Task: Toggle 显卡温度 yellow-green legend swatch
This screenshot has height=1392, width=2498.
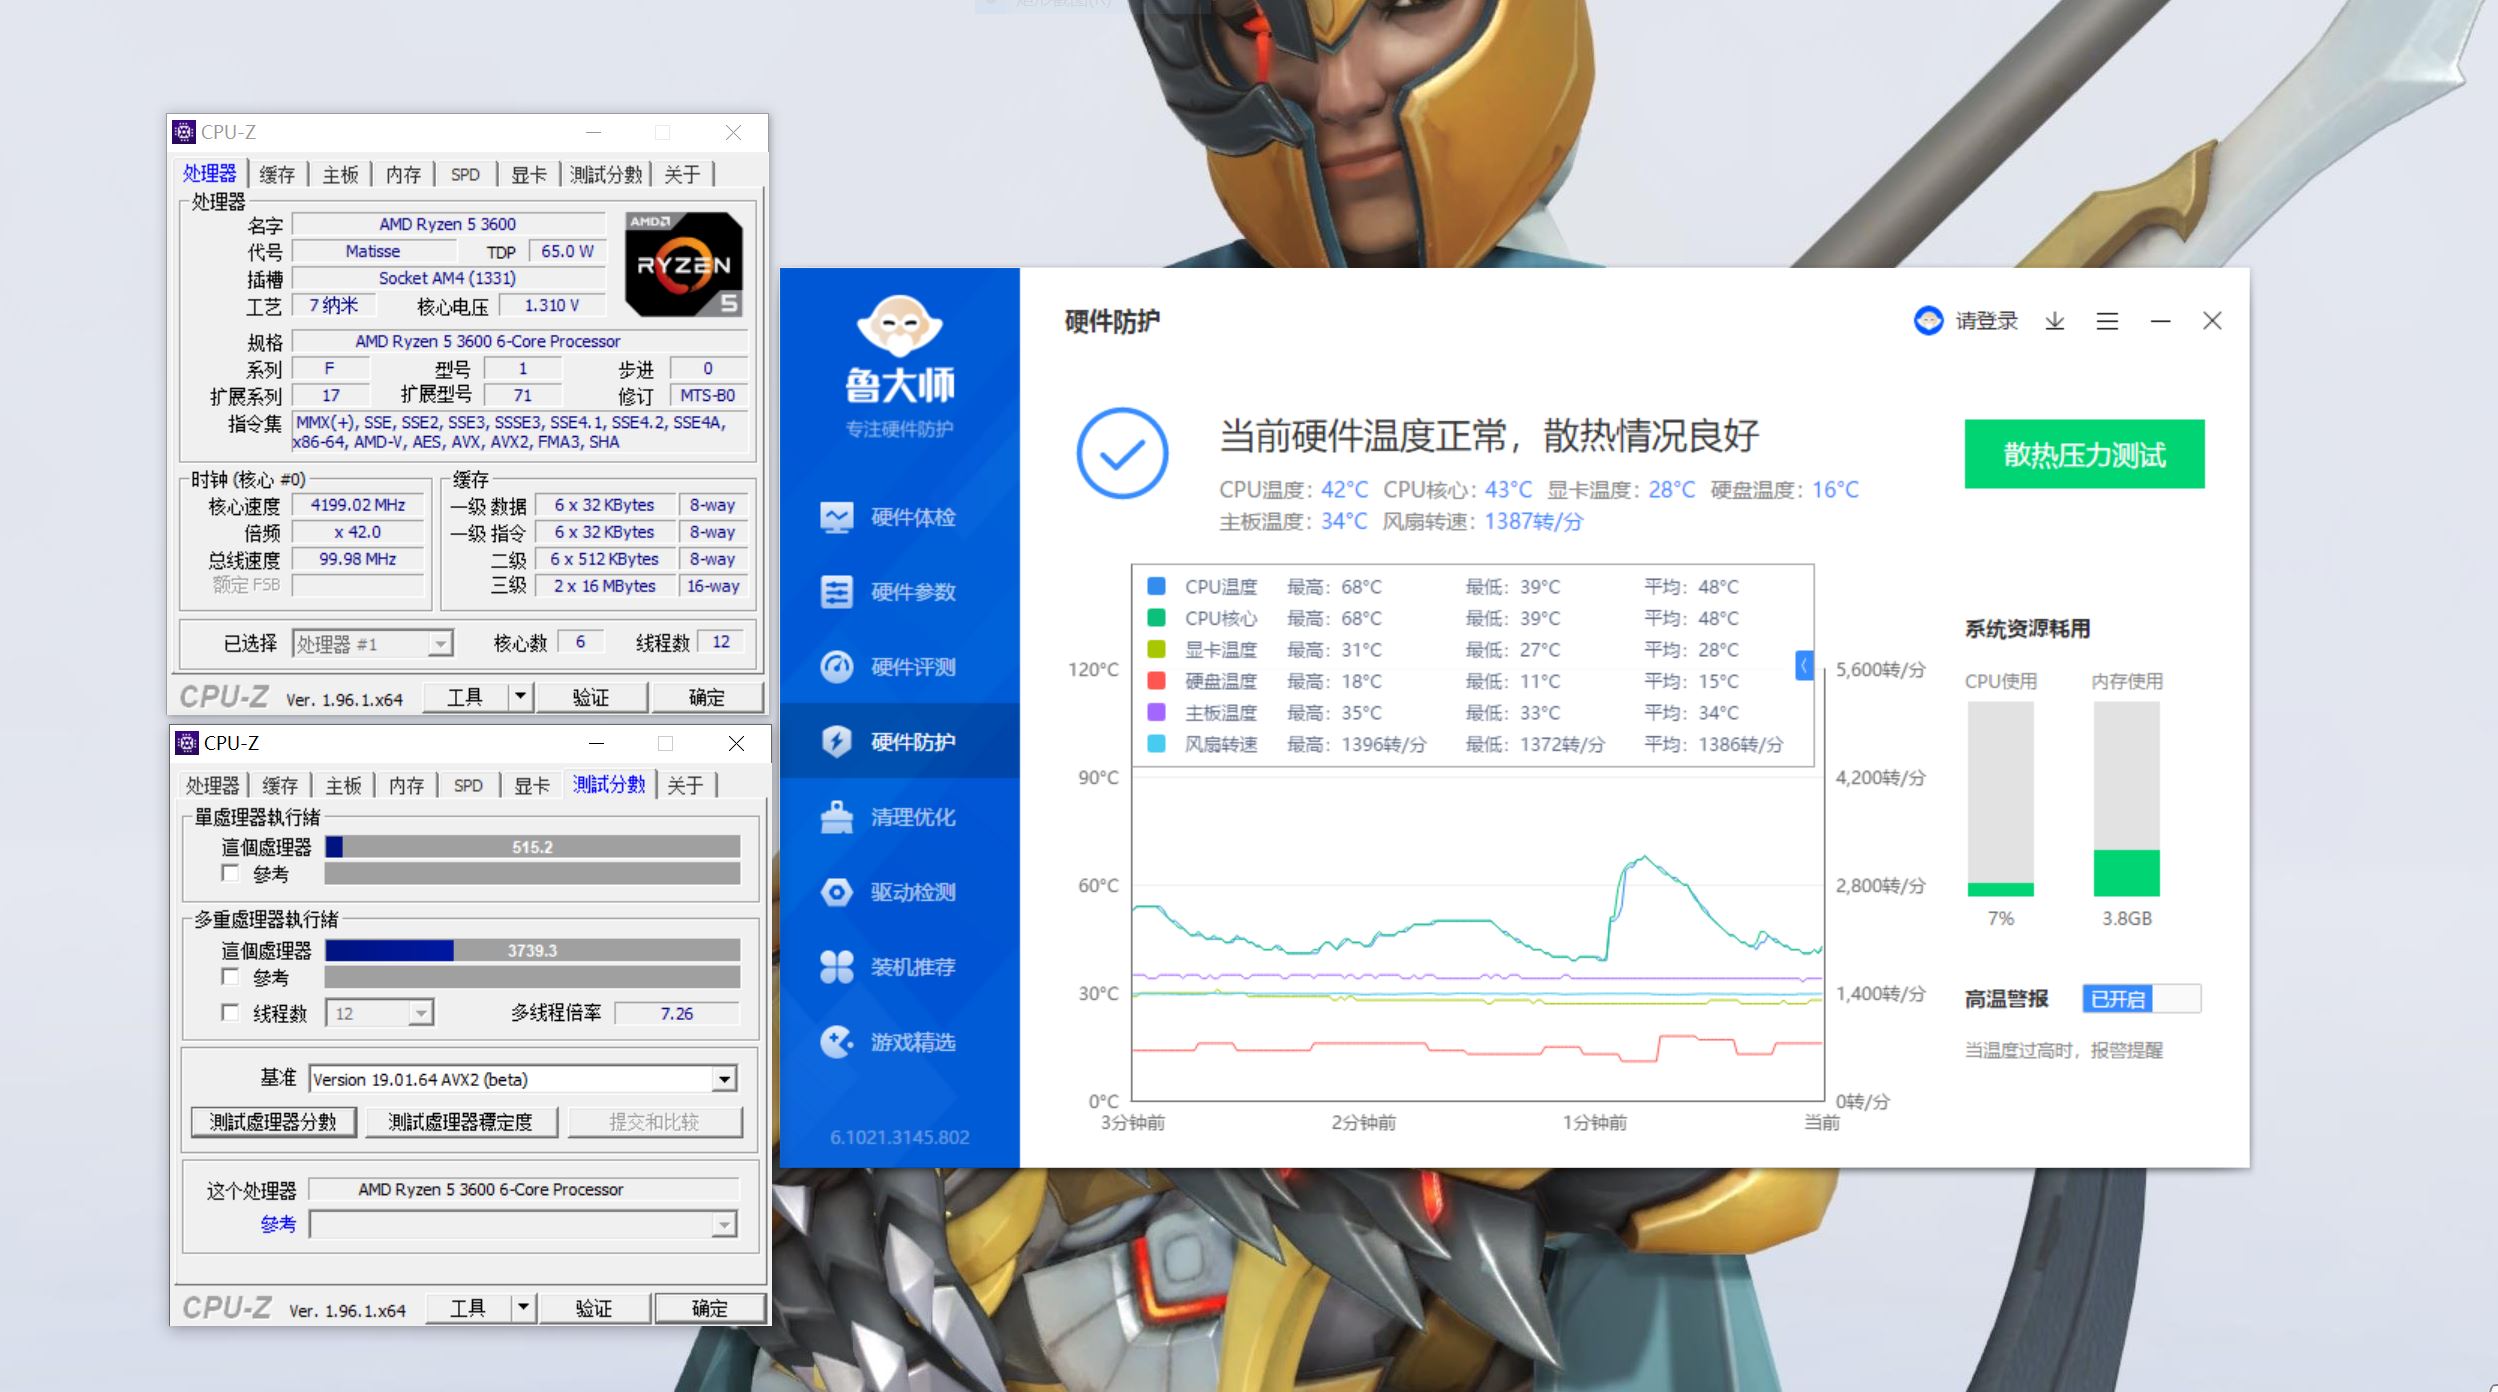Action: pos(1157,649)
